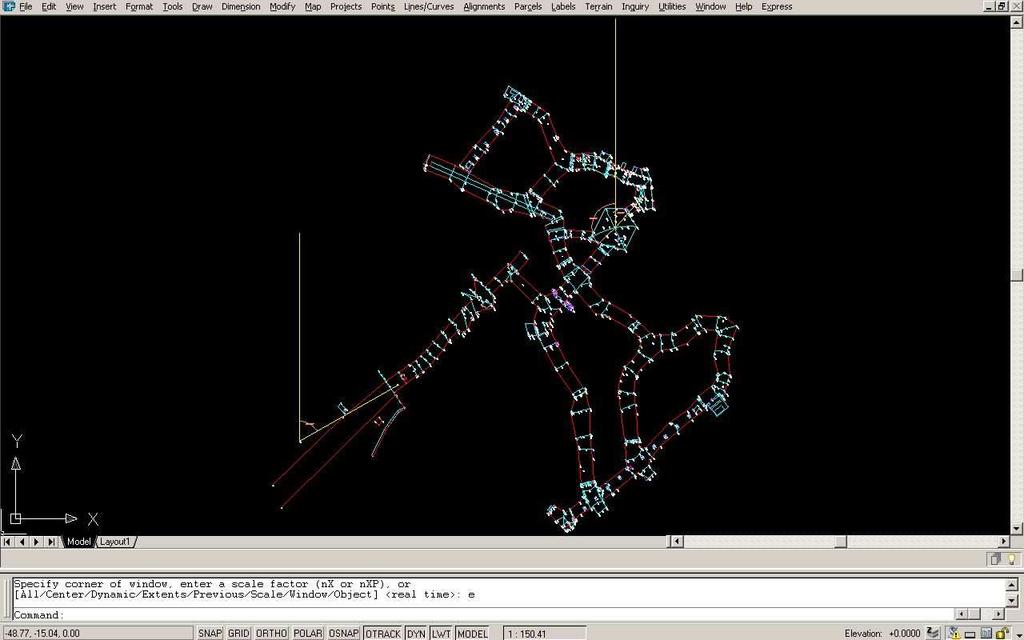Click the drawing's horizontal scrollbar left arrow
1024x640 pixels.
coord(676,541)
